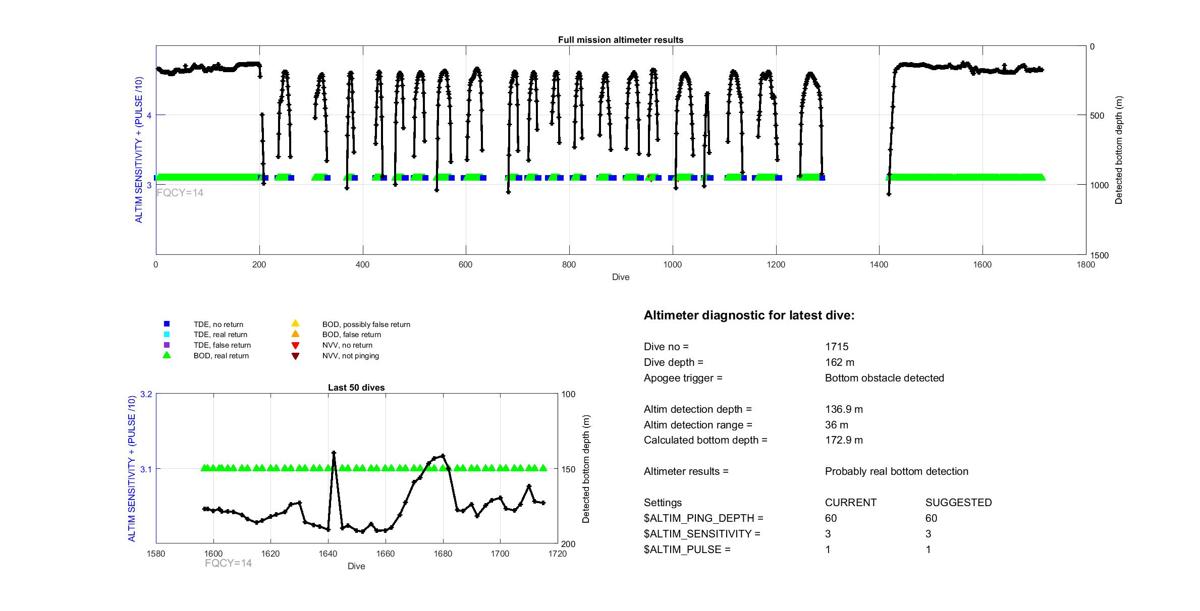Click the '$ALTIM_PULSE =' setting name
Image resolution: width=1200 pixels, height=611 pixels.
[687, 550]
